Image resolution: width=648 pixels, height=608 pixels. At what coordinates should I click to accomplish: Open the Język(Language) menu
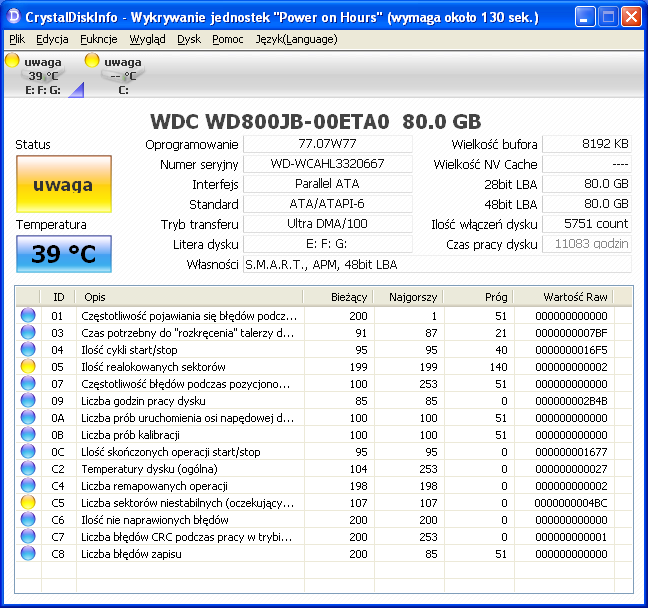click(x=296, y=39)
